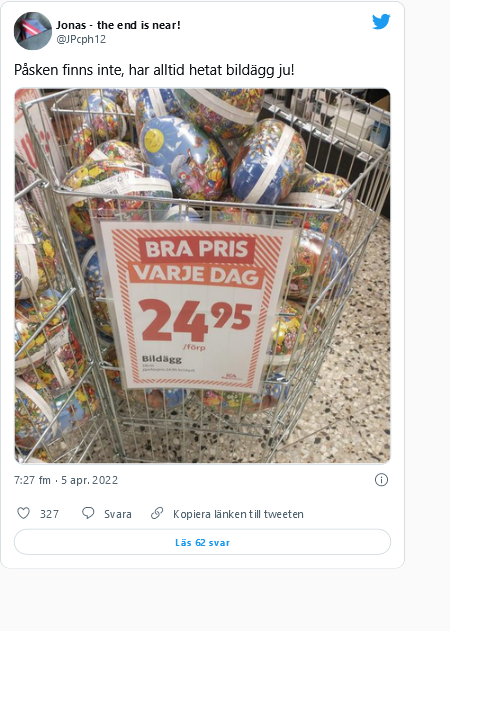Click the 24.95 price in the photo

pyautogui.click(x=195, y=319)
